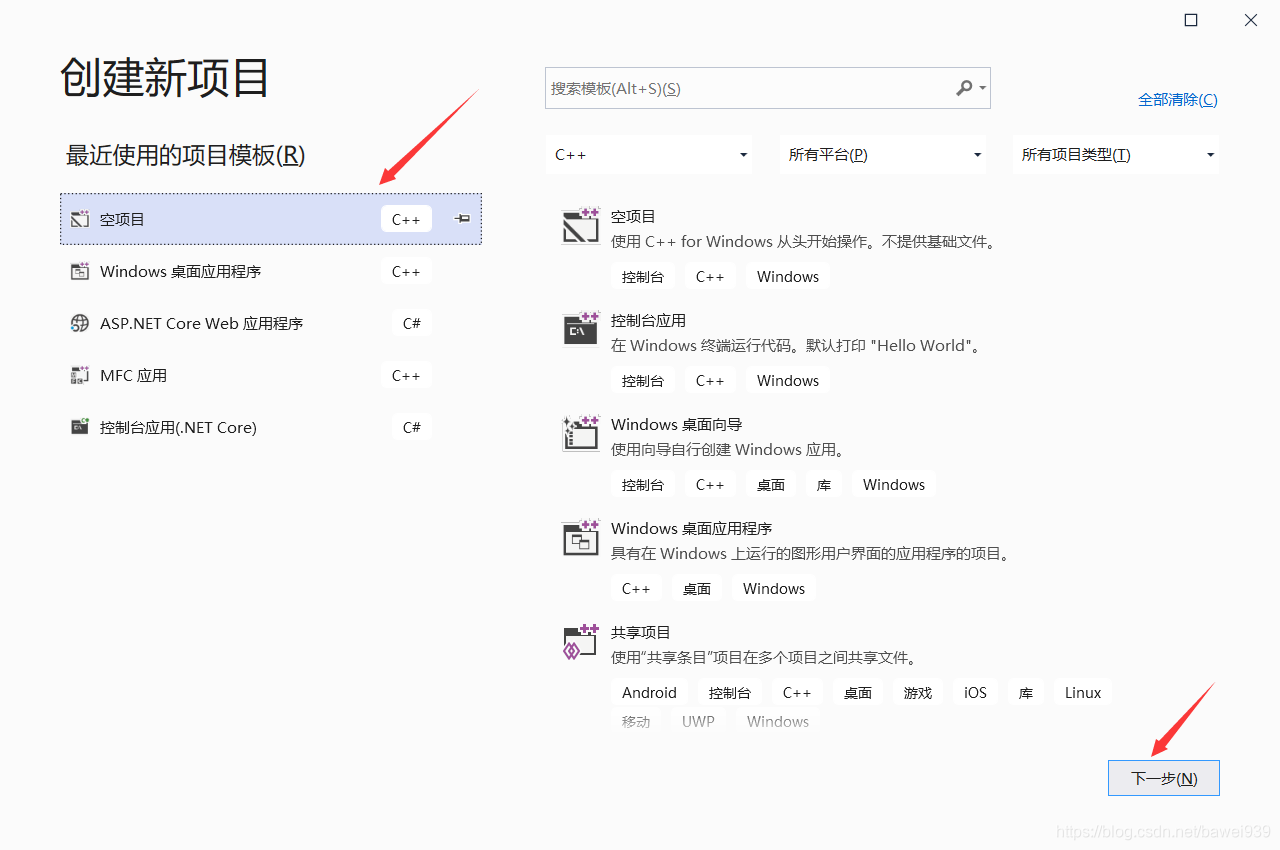The width and height of the screenshot is (1280, 850).
Task: Open the search history dropdown arrow
Action: coord(983,88)
